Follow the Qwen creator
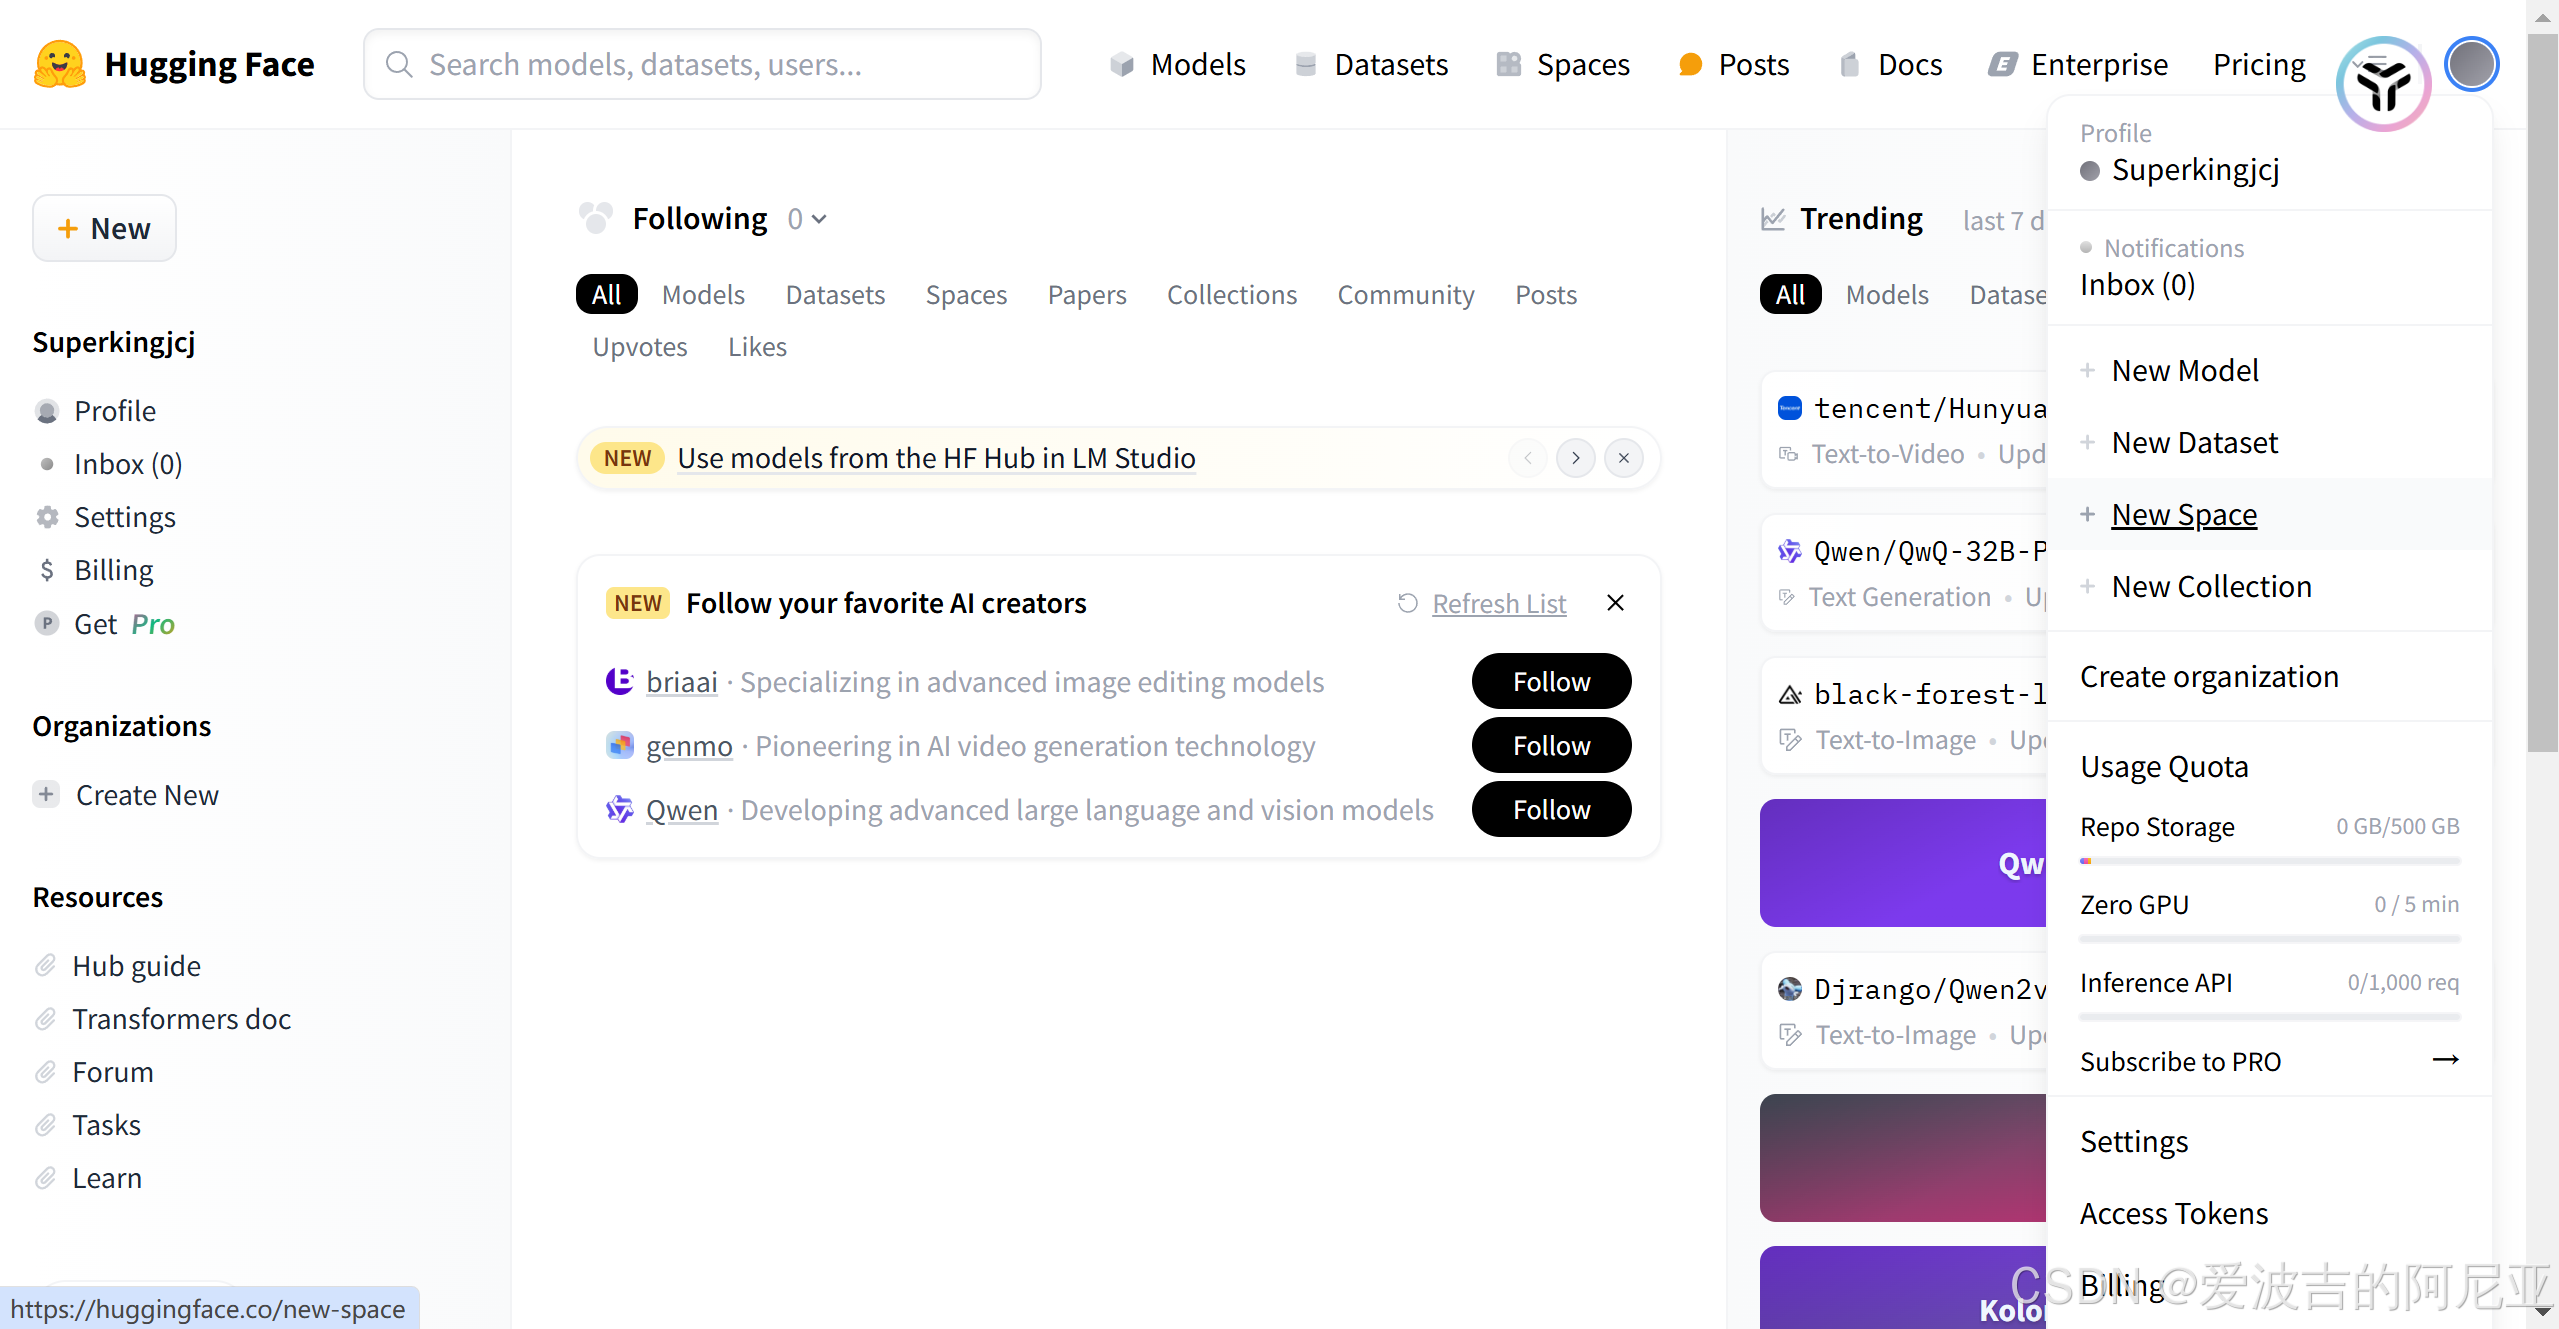 point(1550,809)
